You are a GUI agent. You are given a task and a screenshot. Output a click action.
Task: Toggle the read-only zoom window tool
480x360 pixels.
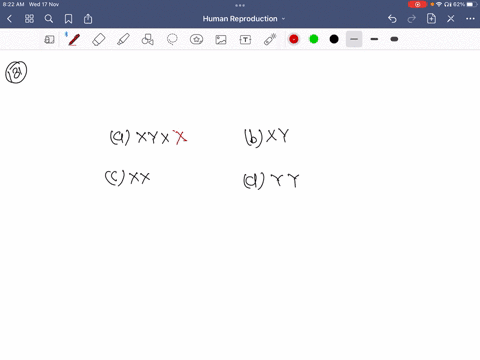(x=49, y=40)
